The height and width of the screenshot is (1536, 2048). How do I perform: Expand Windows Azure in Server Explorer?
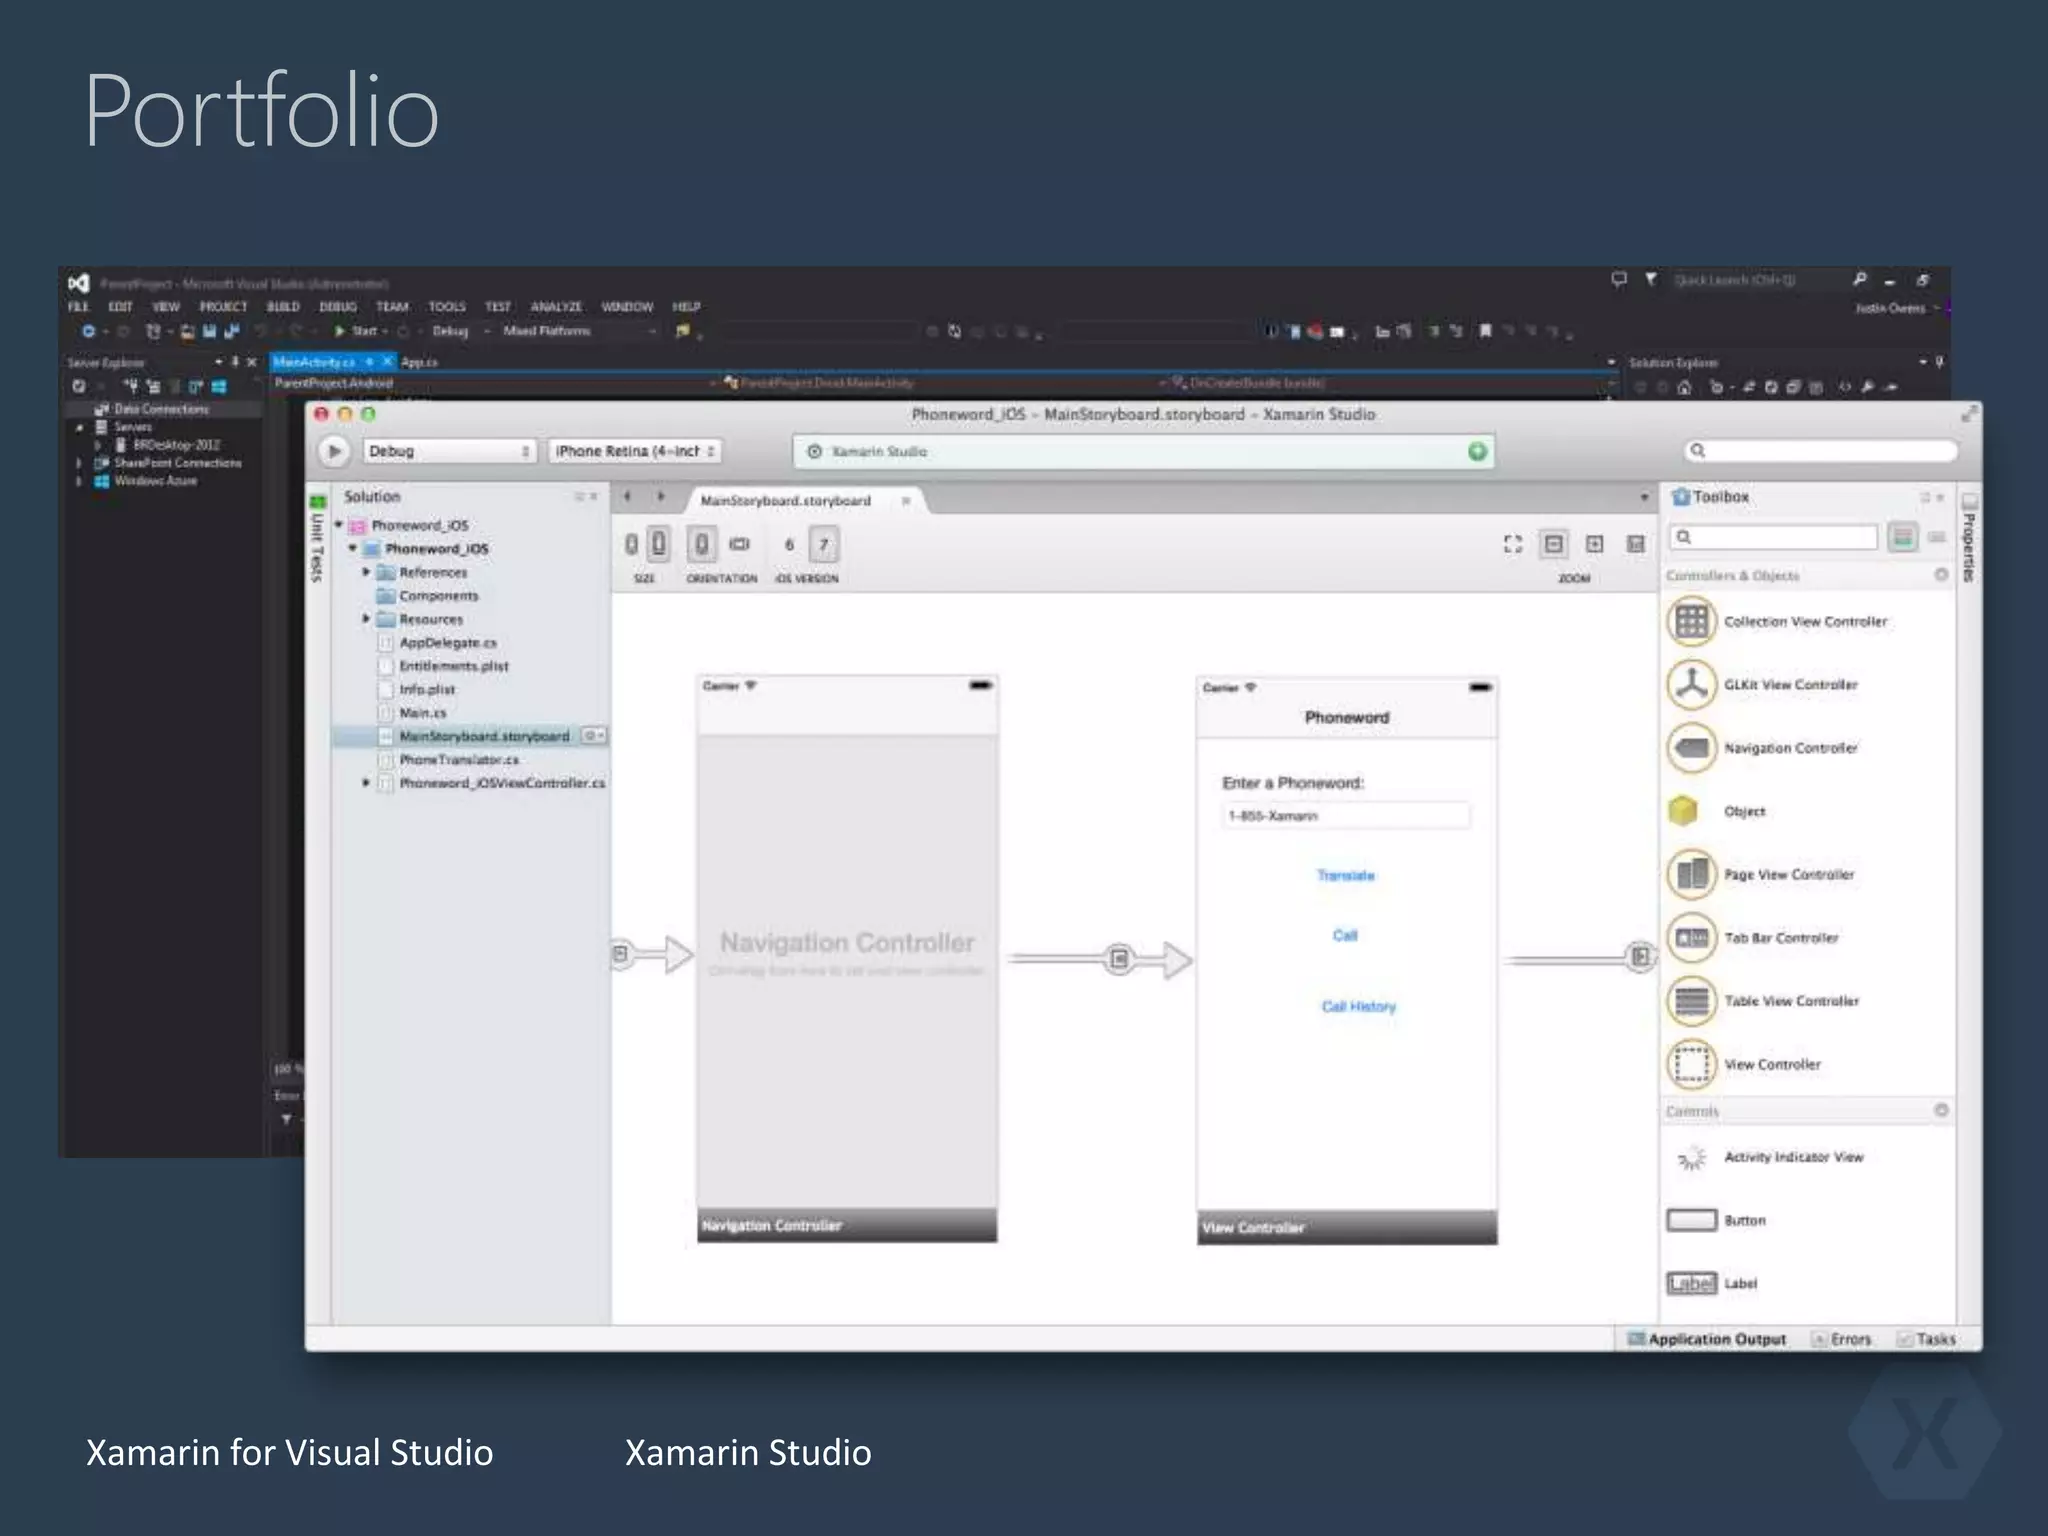(79, 481)
